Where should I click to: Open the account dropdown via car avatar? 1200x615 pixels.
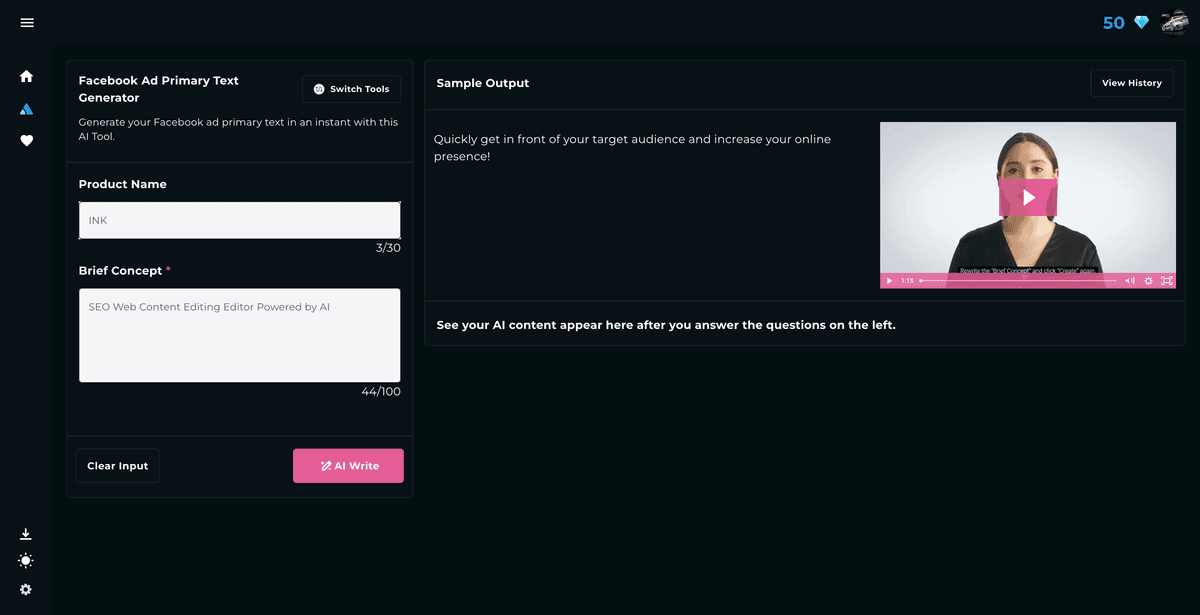tap(1176, 22)
